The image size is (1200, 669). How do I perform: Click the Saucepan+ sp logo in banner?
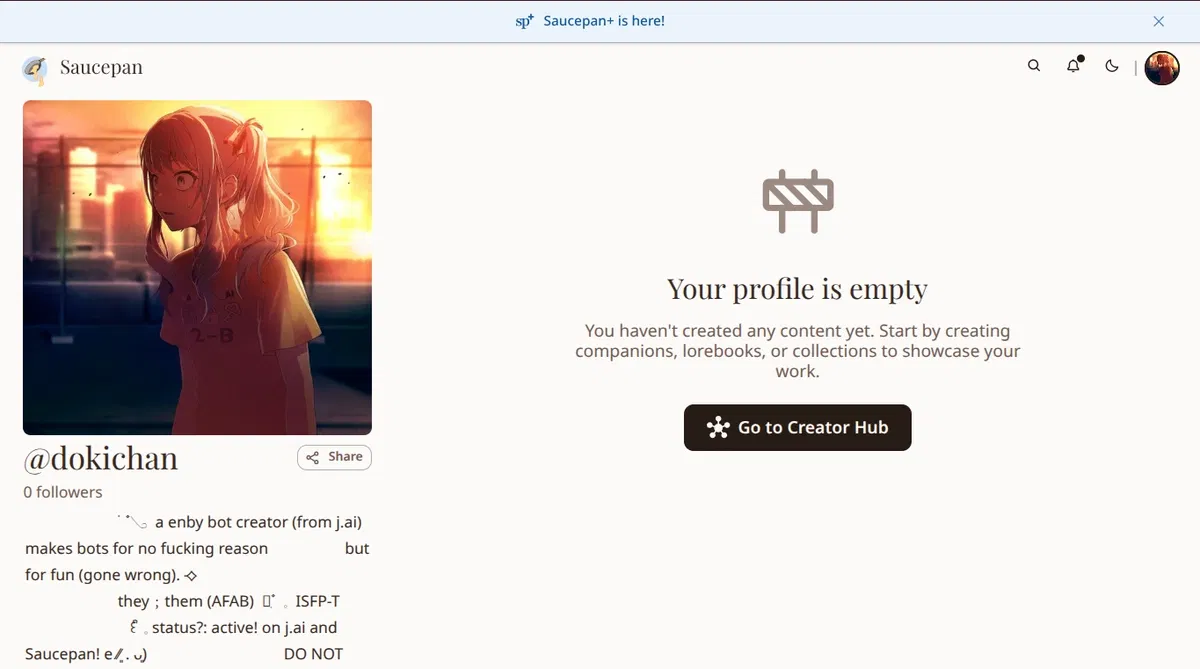(525, 20)
